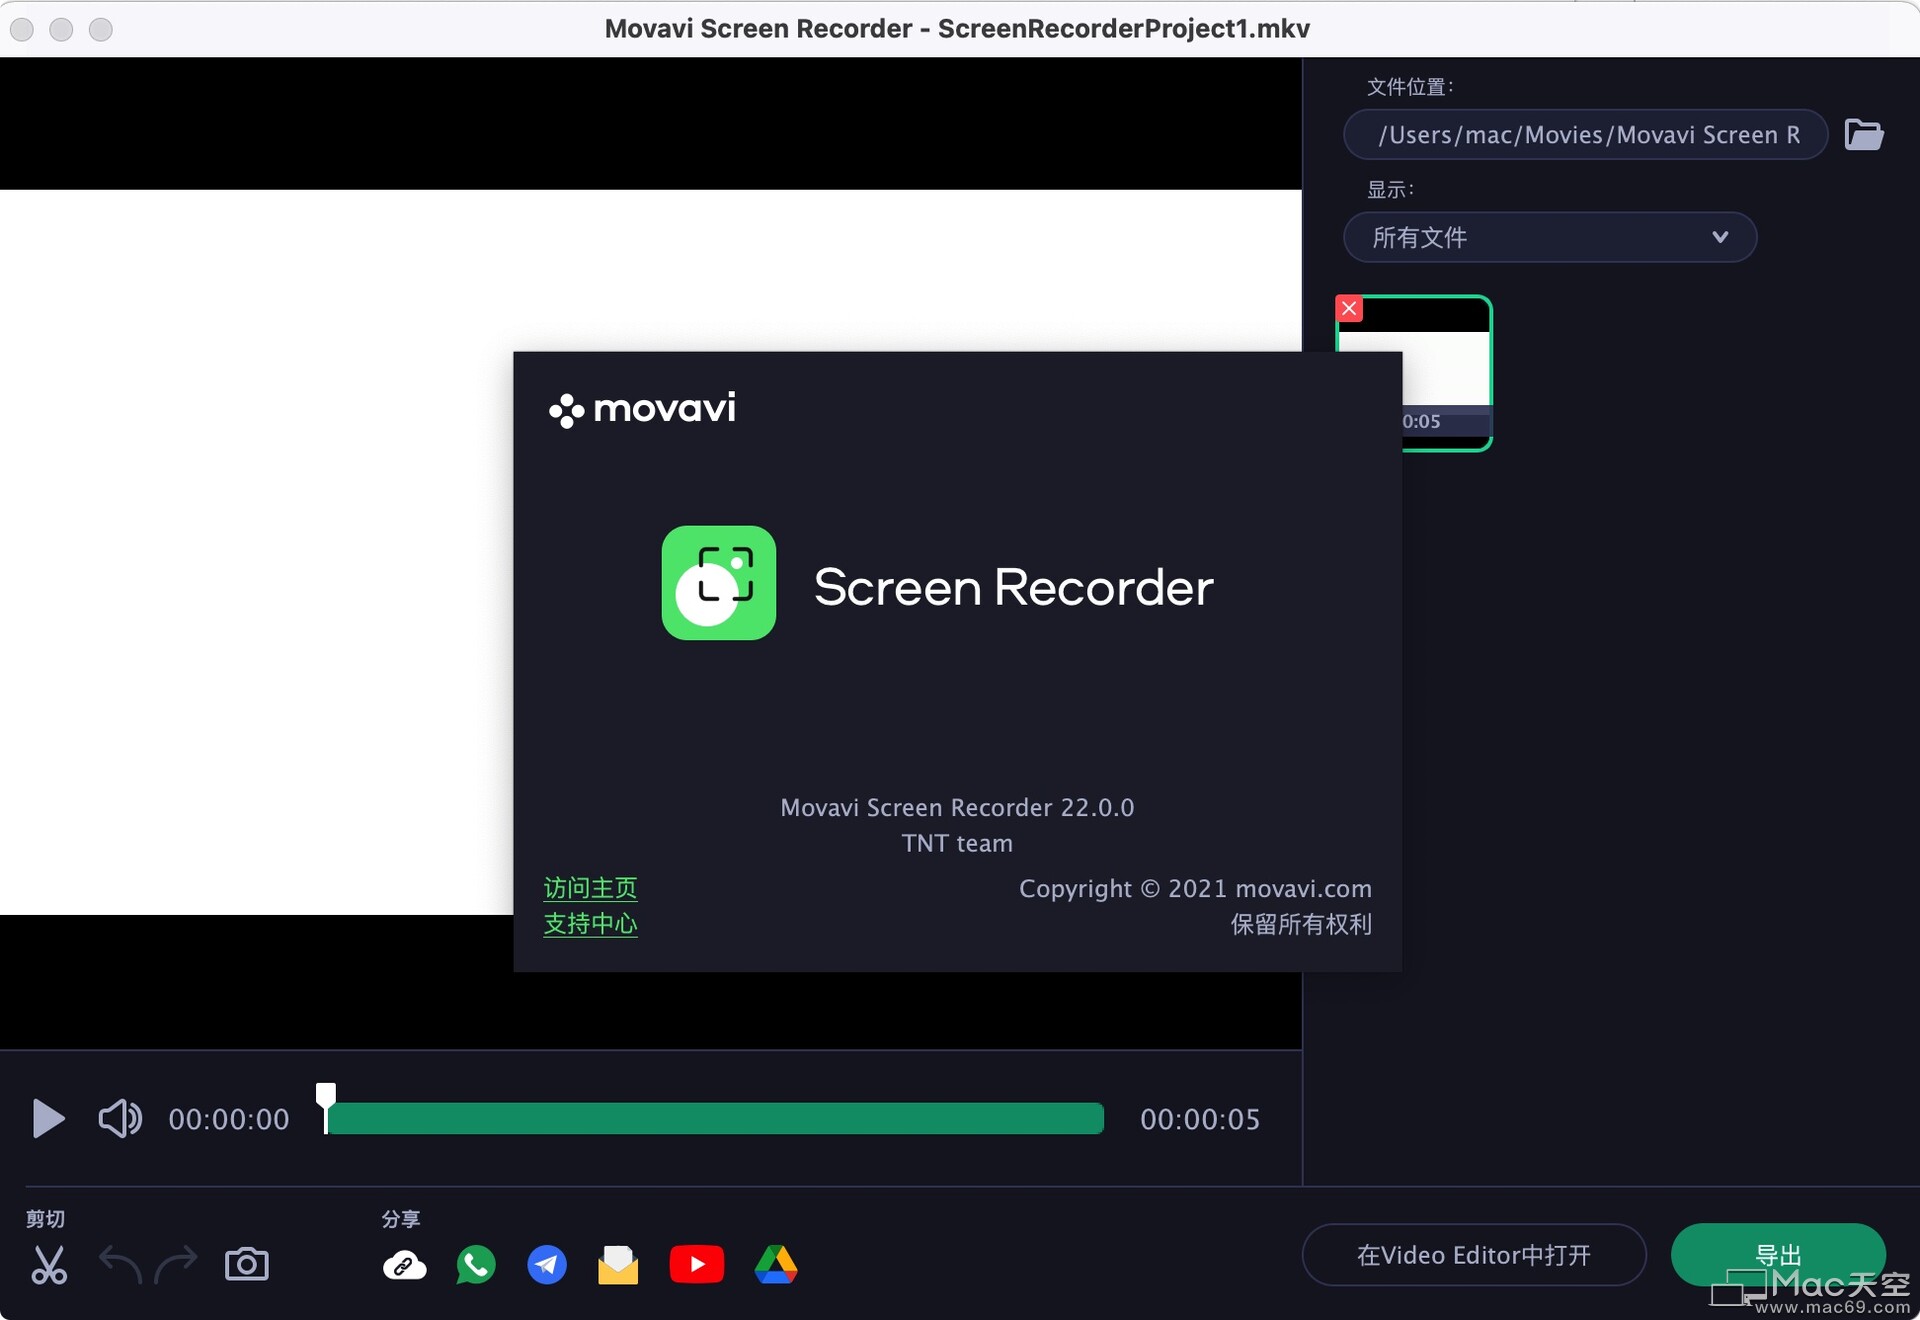Share via cloud link icon

pyautogui.click(x=405, y=1265)
